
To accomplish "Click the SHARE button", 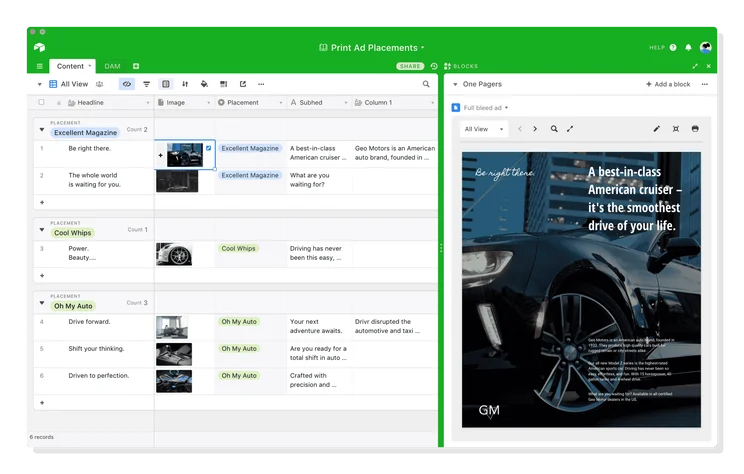I will (x=410, y=66).
